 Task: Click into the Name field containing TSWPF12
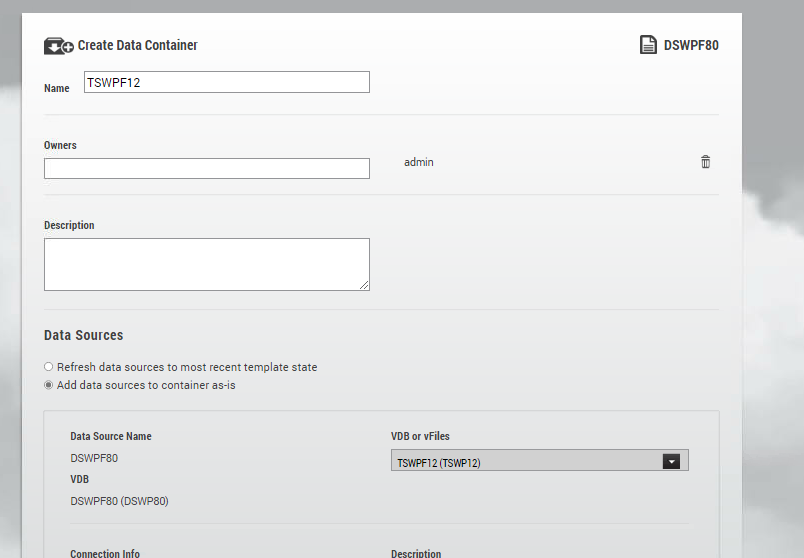(x=227, y=82)
